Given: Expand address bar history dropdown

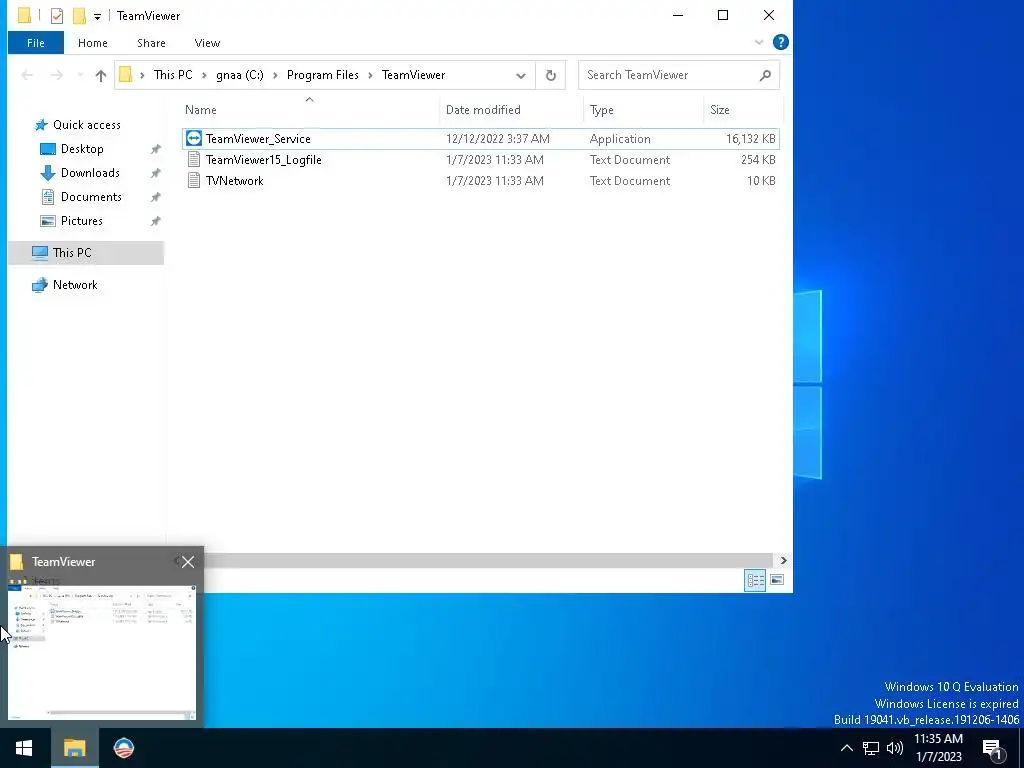Looking at the screenshot, I should 520,75.
